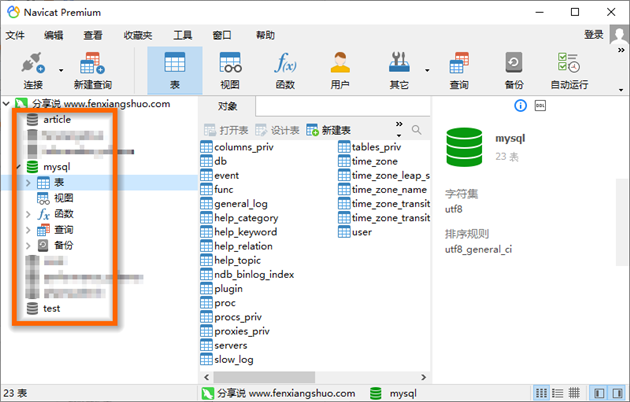Open the dropdown arrow beside 连接
630x402 pixels.
pyautogui.click(x=61, y=71)
